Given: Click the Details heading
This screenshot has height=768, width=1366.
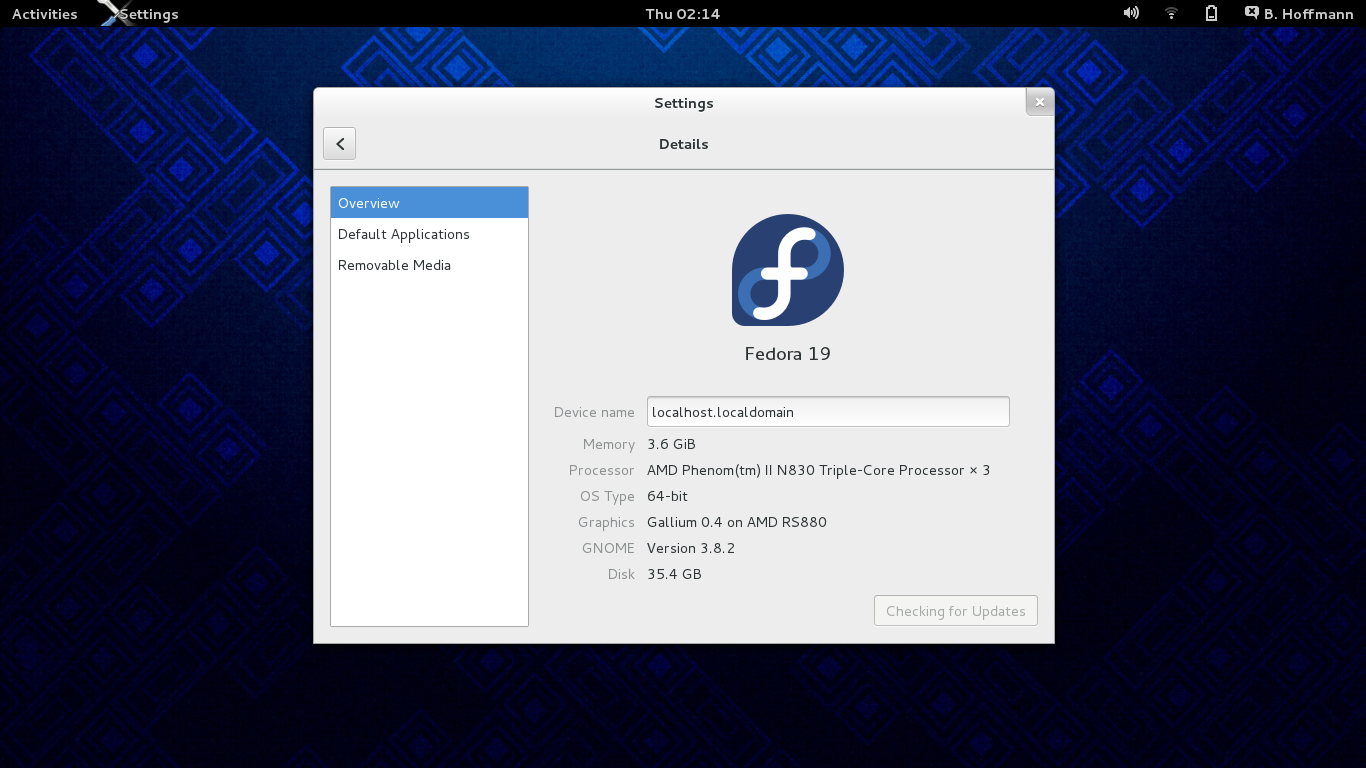Looking at the screenshot, I should 684,144.
